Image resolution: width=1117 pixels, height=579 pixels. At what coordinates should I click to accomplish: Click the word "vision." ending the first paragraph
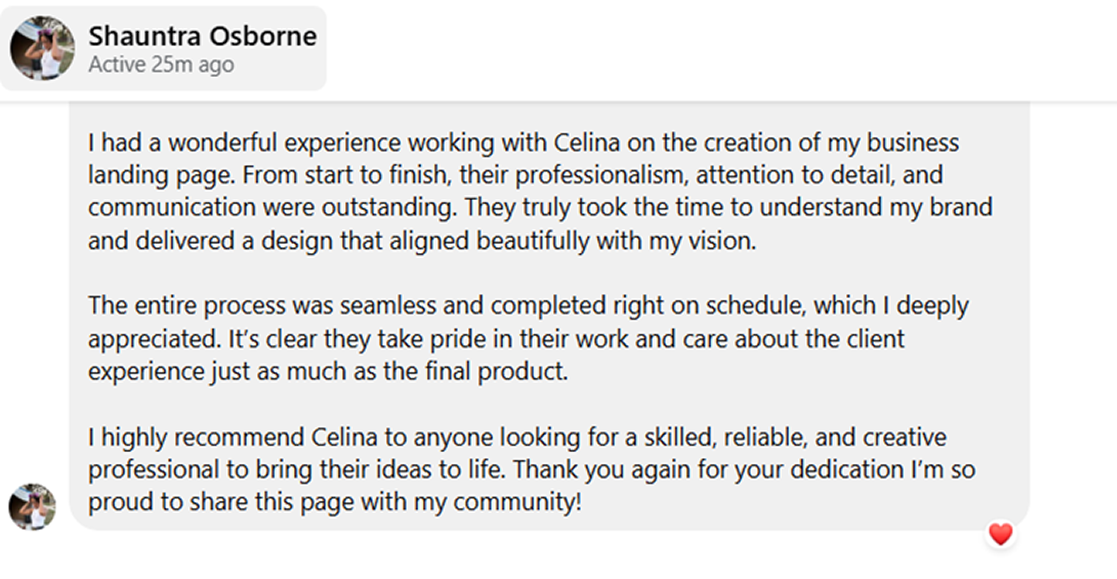724,241
